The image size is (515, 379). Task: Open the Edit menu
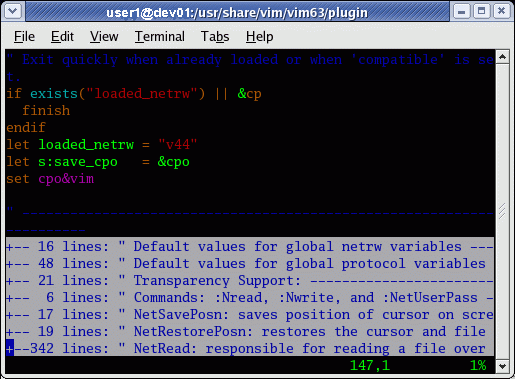tap(62, 36)
